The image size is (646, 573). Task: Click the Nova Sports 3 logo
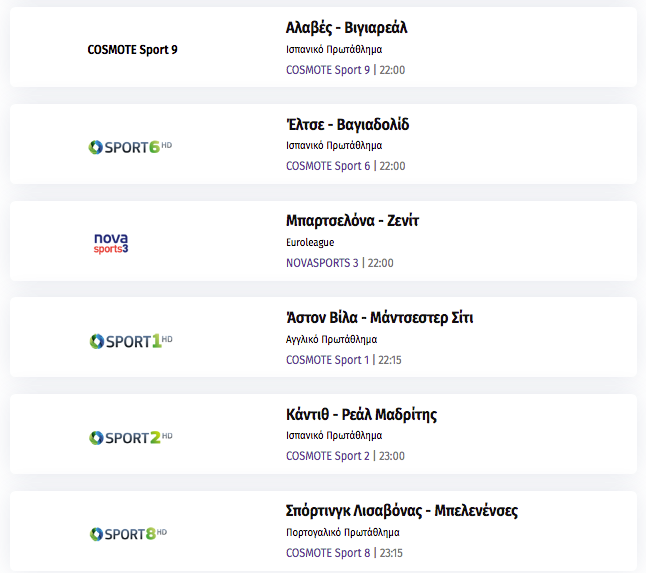111,243
